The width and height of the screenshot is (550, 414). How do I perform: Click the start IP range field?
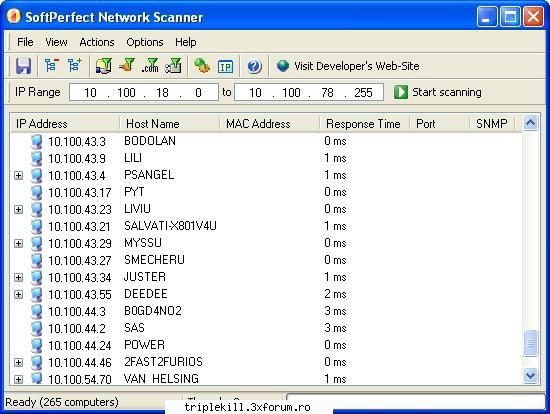[144, 92]
